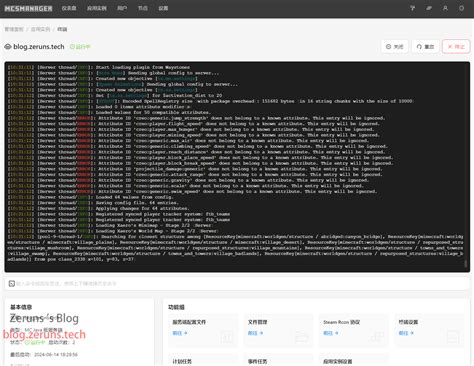
Task: Open the user profile icon in header
Action: (x=445, y=8)
